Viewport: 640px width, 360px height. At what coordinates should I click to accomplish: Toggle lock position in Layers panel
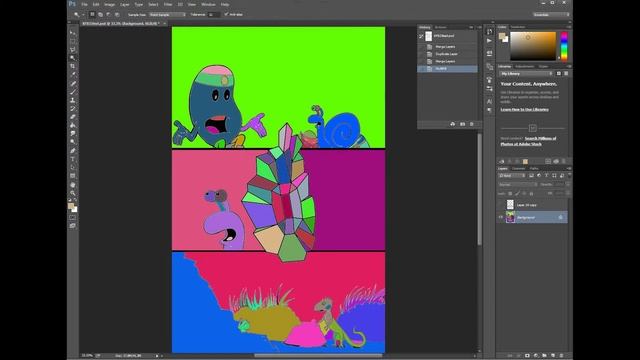[524, 193]
